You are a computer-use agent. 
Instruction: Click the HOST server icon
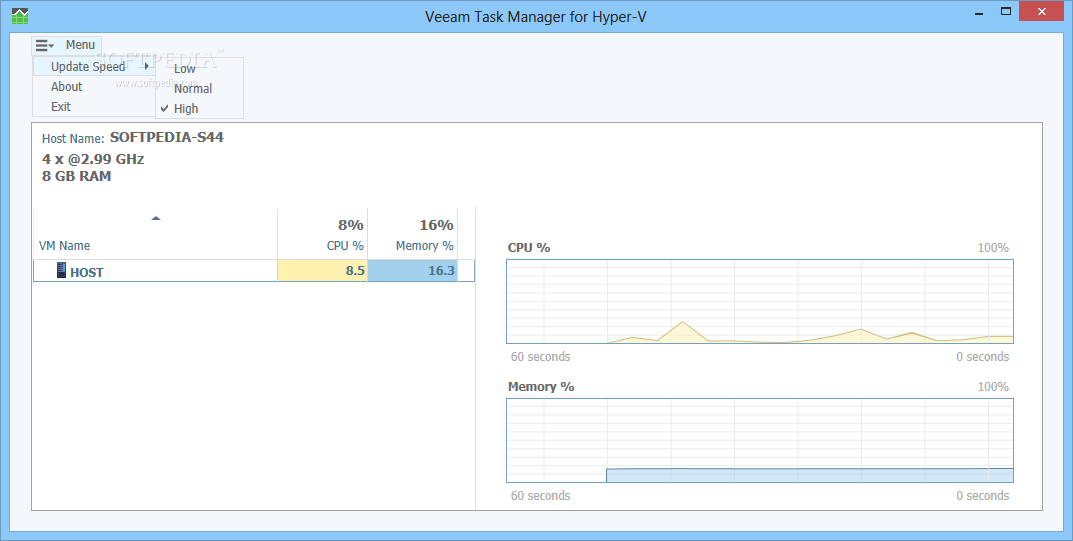click(62, 270)
